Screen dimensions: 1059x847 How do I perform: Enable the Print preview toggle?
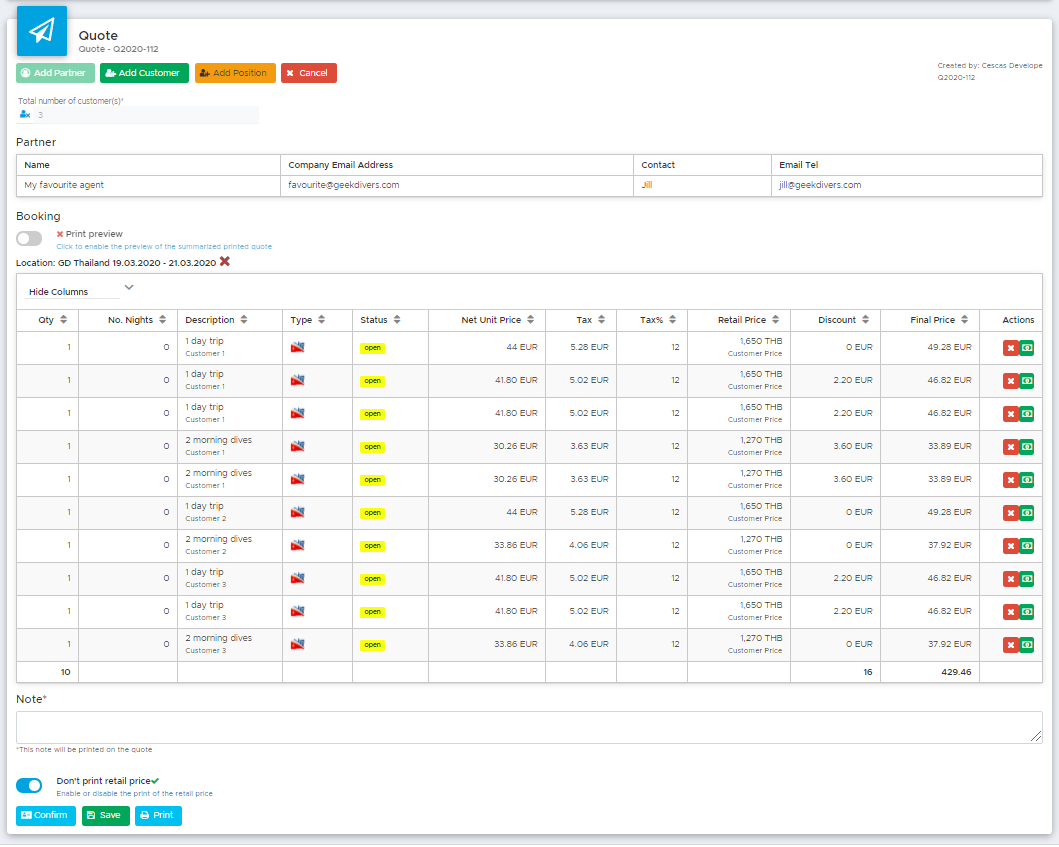(x=29, y=238)
